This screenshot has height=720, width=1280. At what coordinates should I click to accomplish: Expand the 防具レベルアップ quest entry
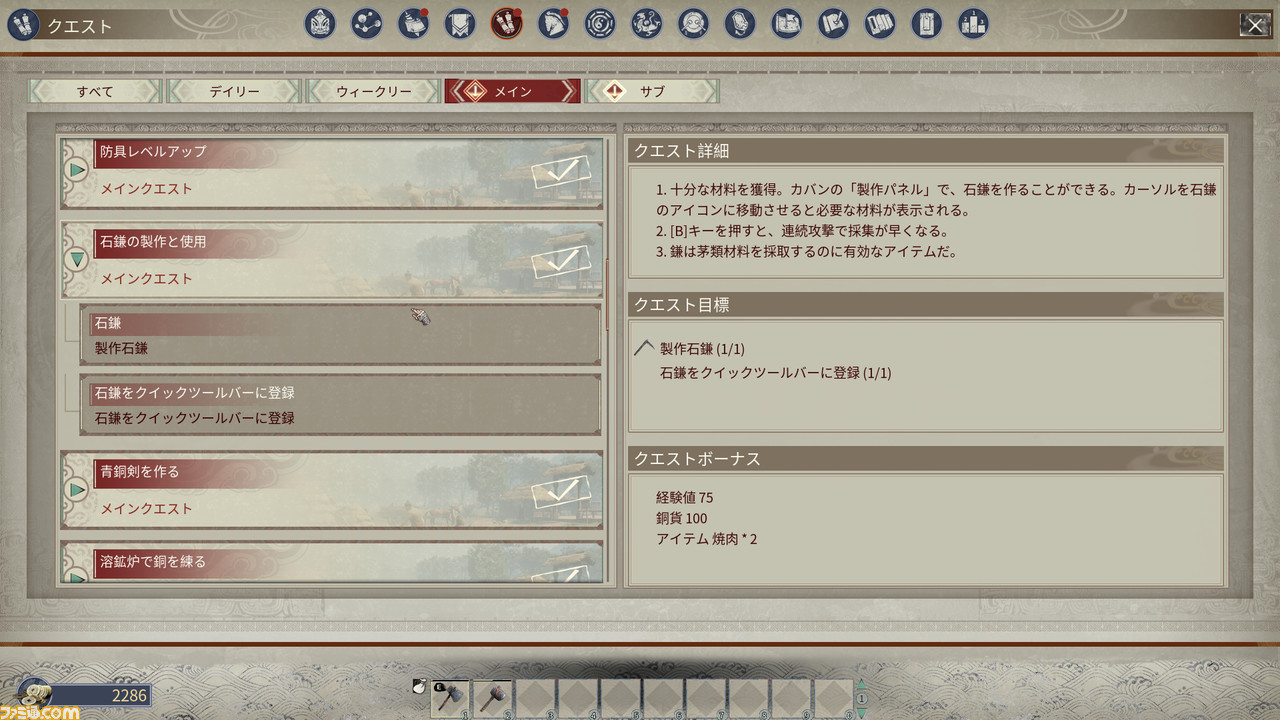click(x=77, y=170)
